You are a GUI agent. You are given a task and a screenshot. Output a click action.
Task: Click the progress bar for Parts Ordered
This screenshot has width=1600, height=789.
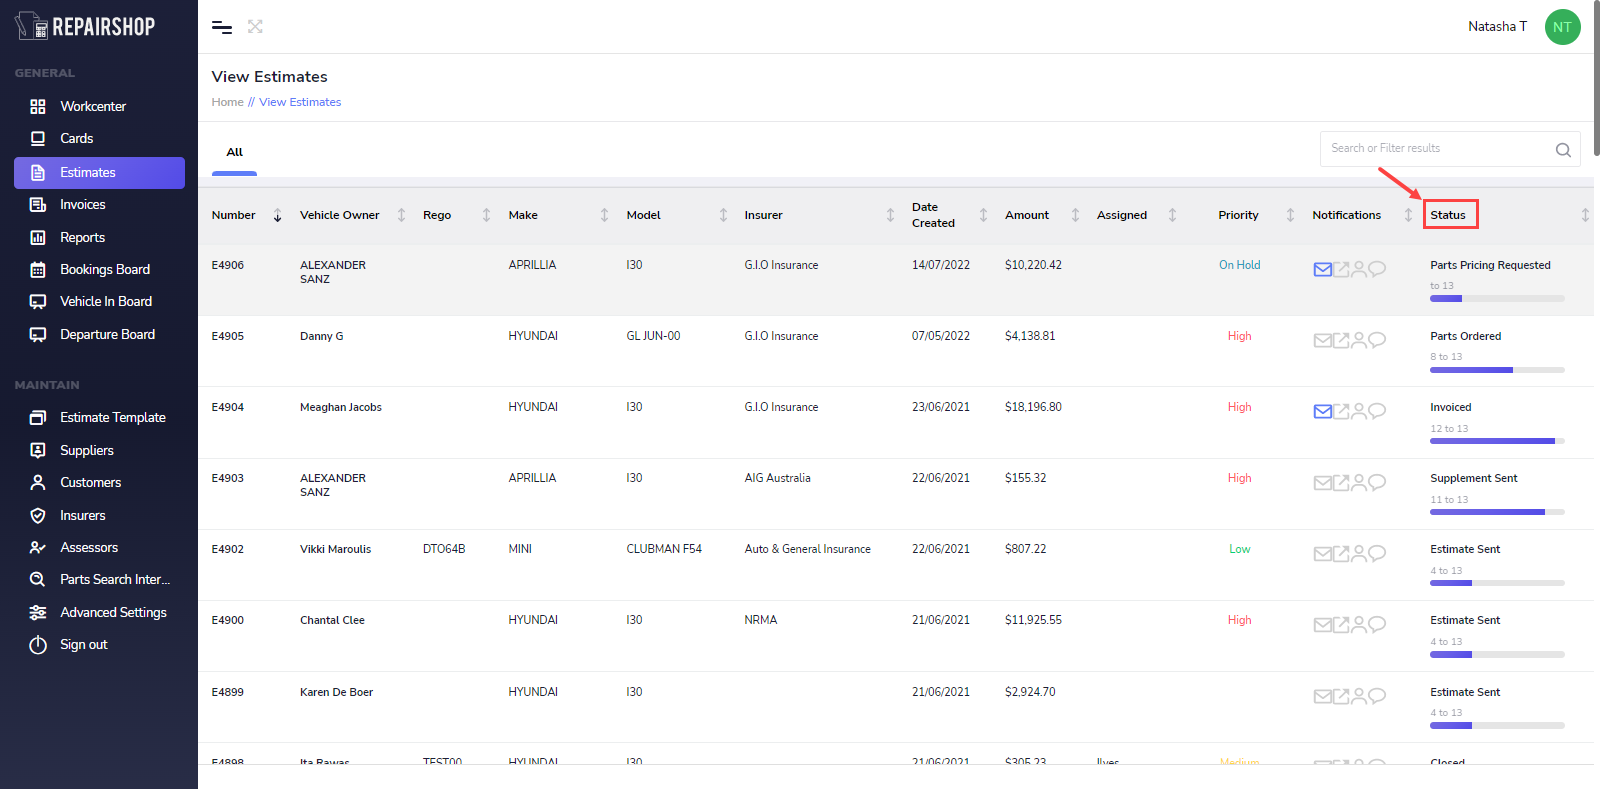pos(1496,370)
